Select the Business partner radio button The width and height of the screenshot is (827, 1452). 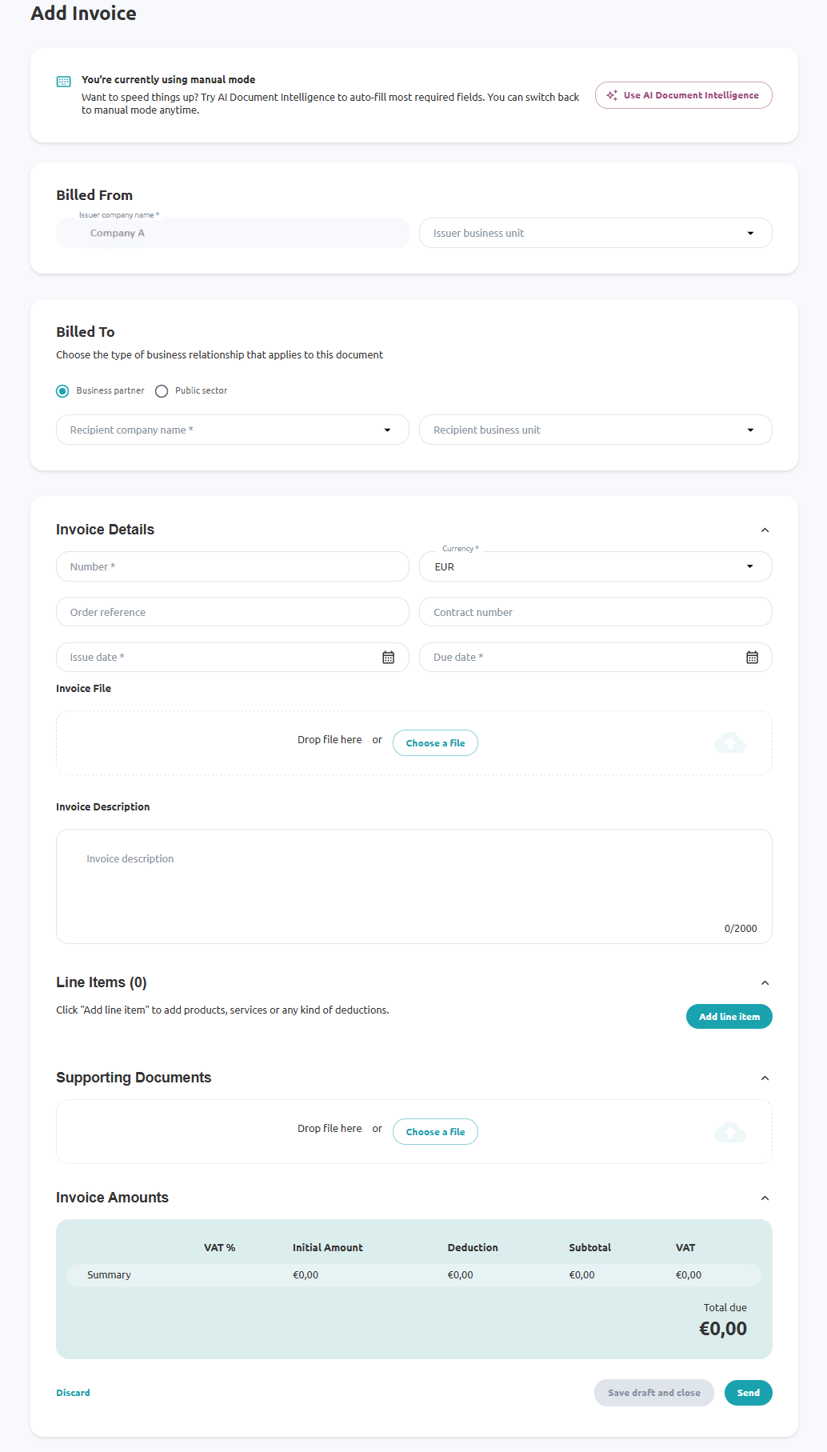63,391
